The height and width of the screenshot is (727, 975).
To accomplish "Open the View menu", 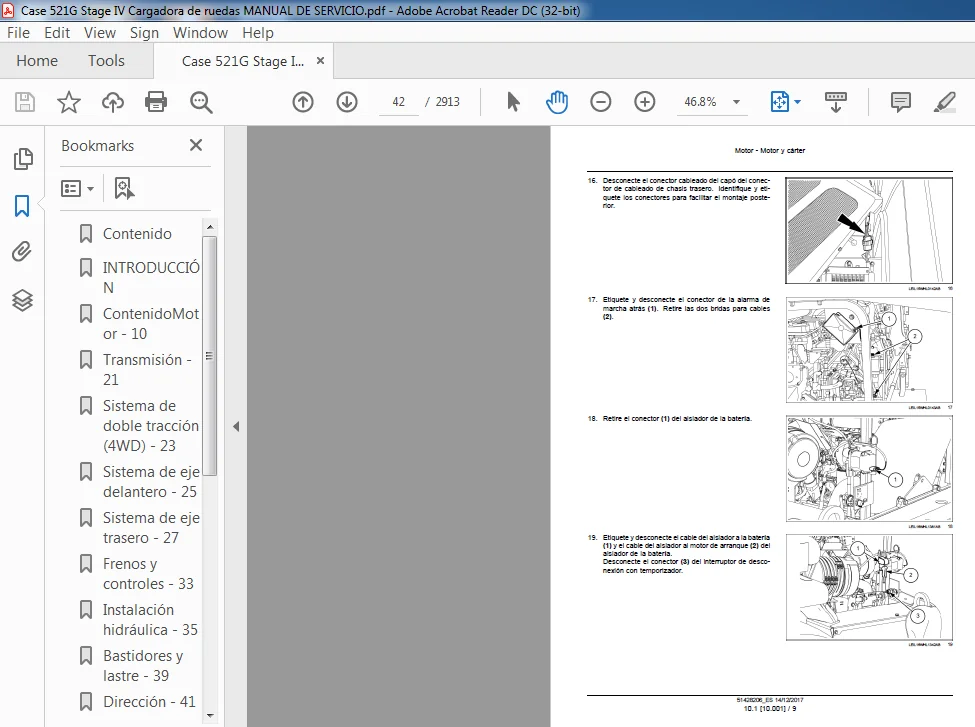I will point(99,32).
